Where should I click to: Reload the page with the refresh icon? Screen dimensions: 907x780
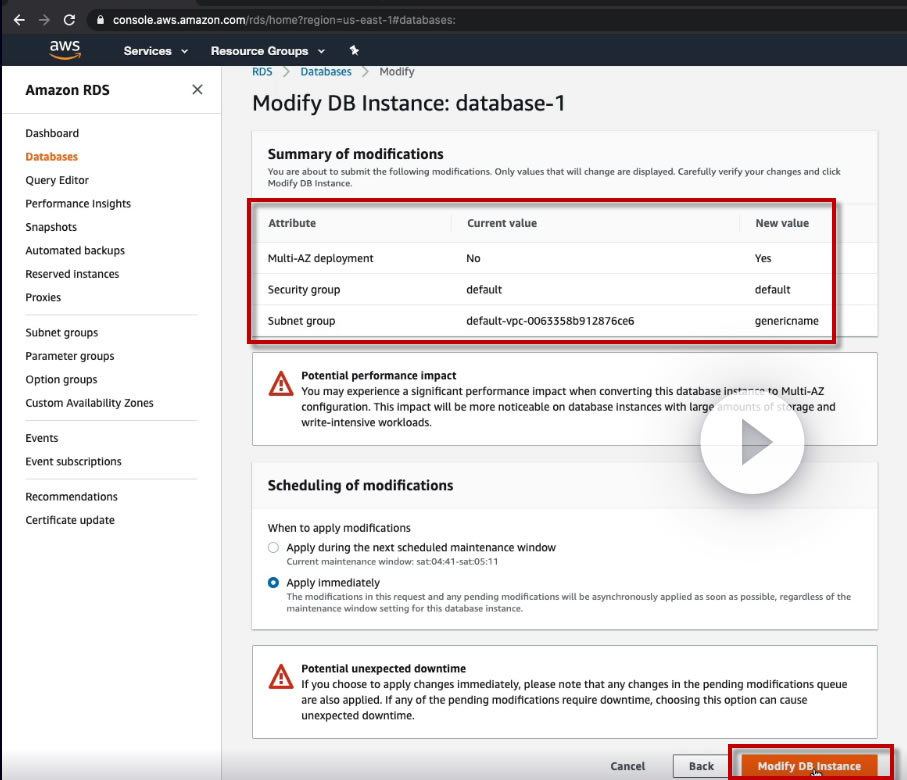coord(69,20)
